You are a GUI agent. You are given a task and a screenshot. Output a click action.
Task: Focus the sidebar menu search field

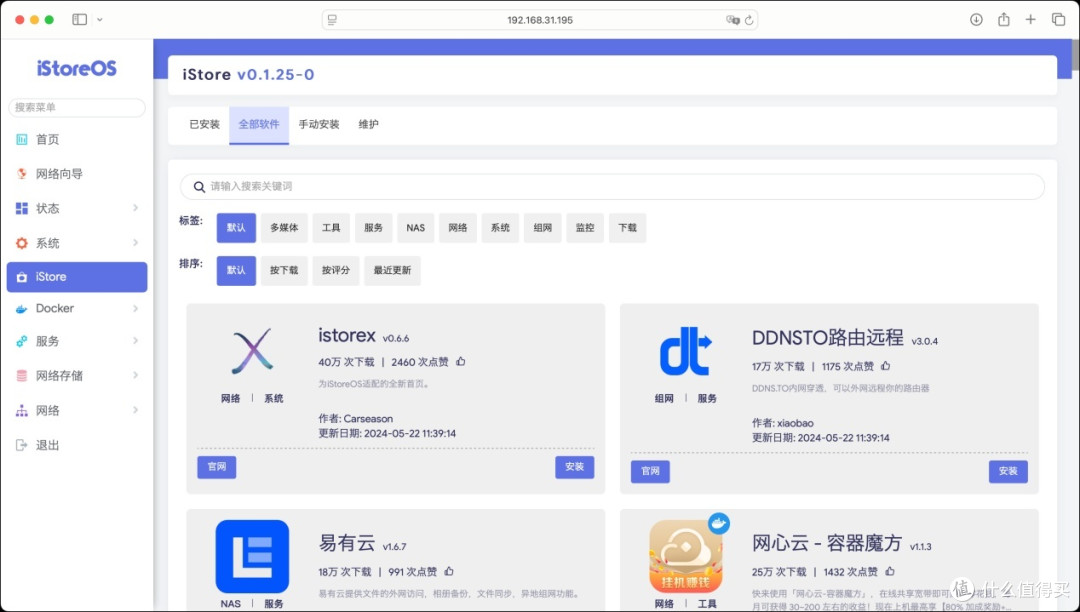point(76,107)
